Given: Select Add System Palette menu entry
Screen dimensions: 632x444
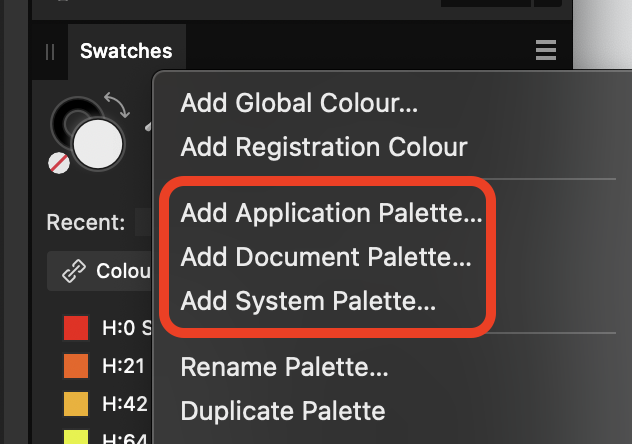Looking at the screenshot, I should 308,301.
